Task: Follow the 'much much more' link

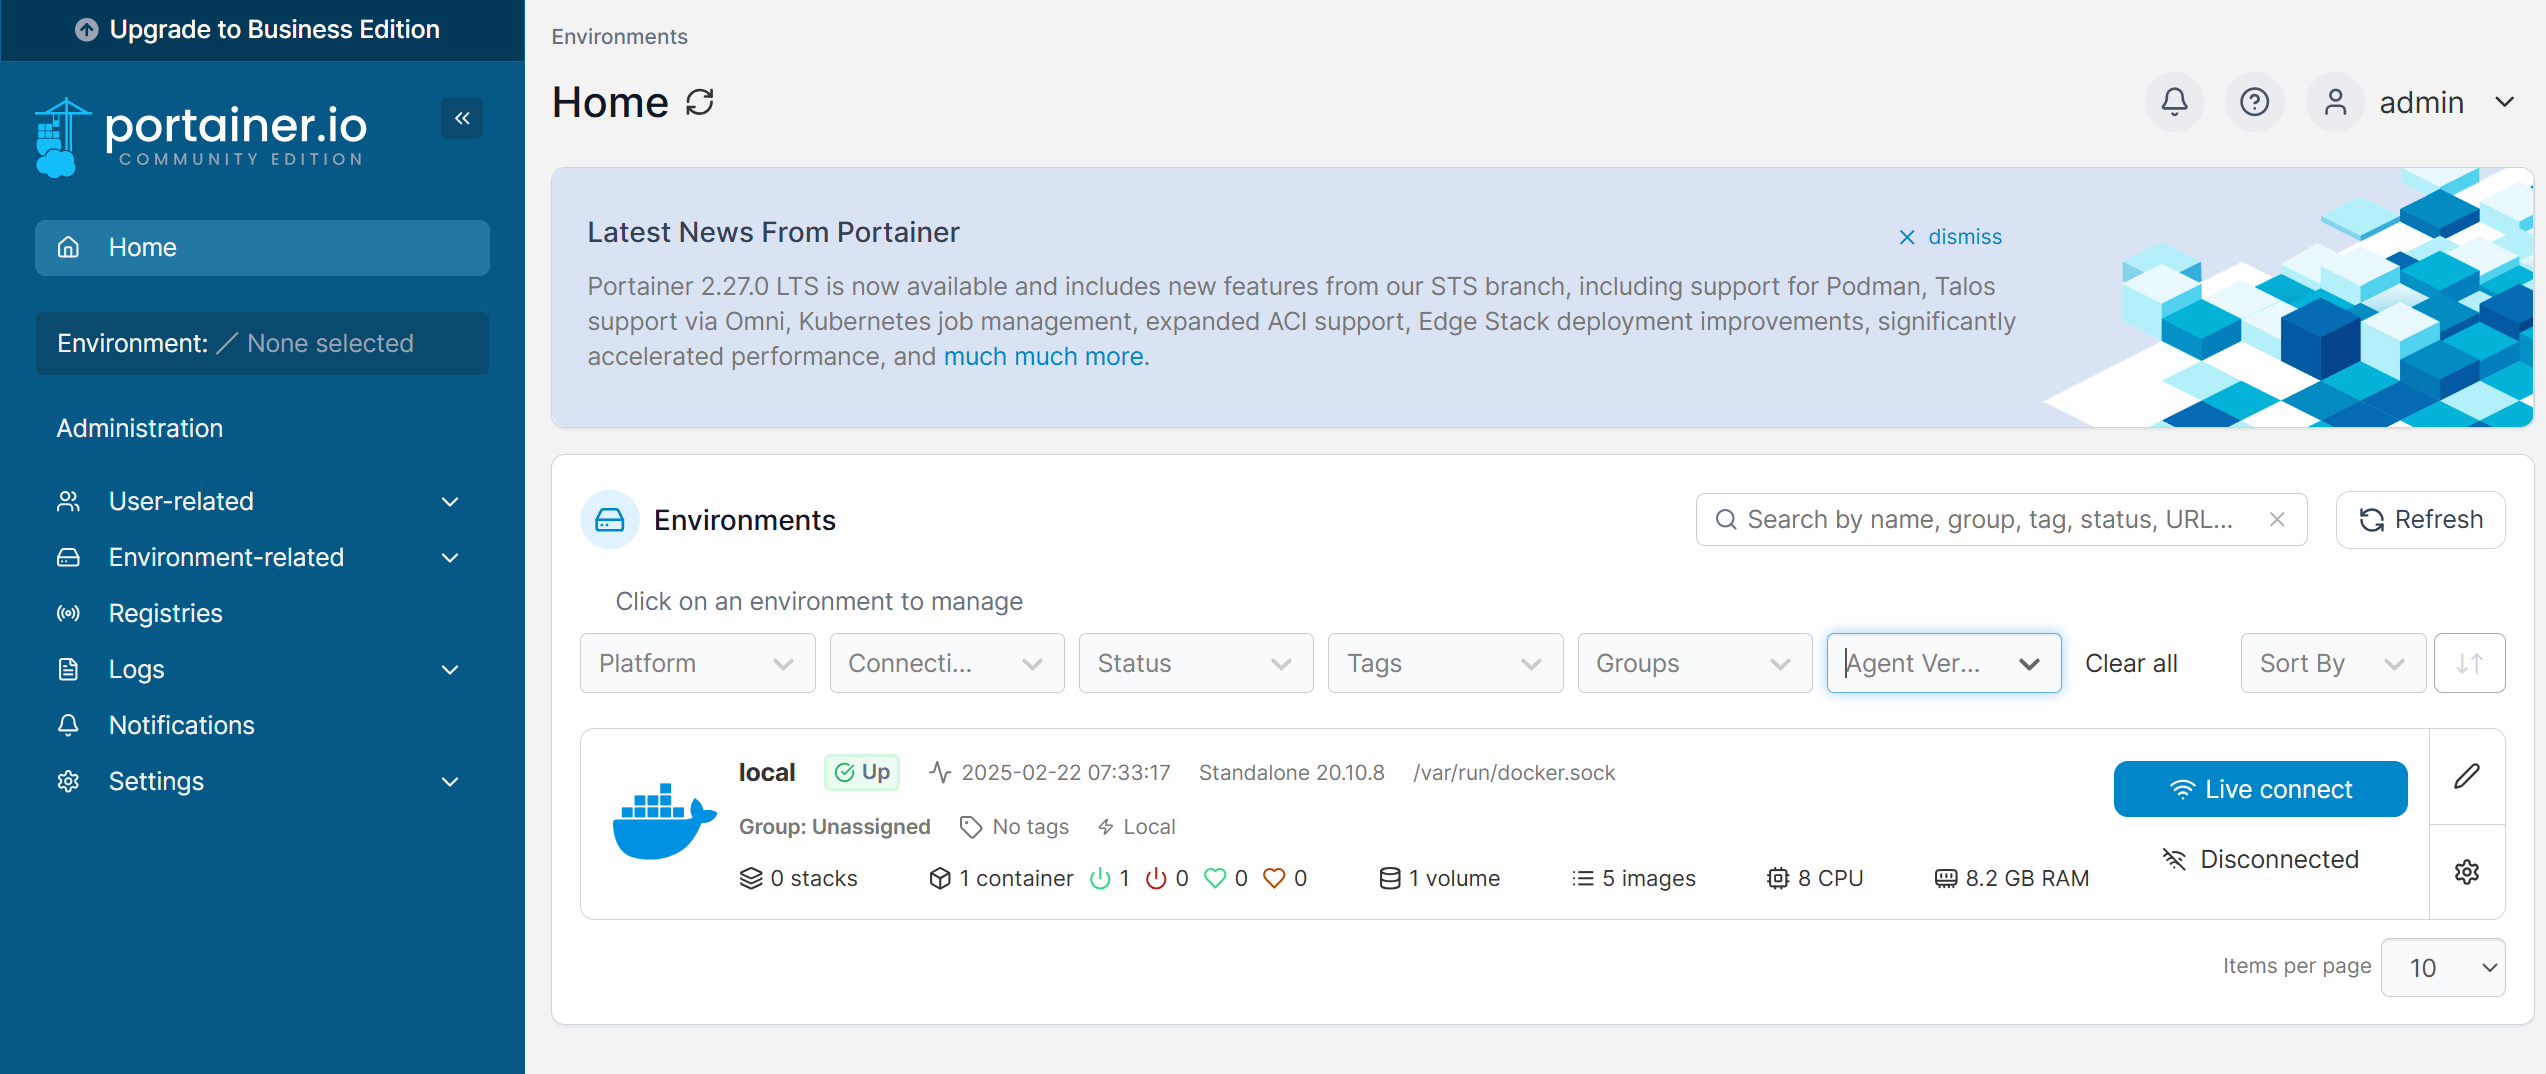Action: click(1046, 357)
